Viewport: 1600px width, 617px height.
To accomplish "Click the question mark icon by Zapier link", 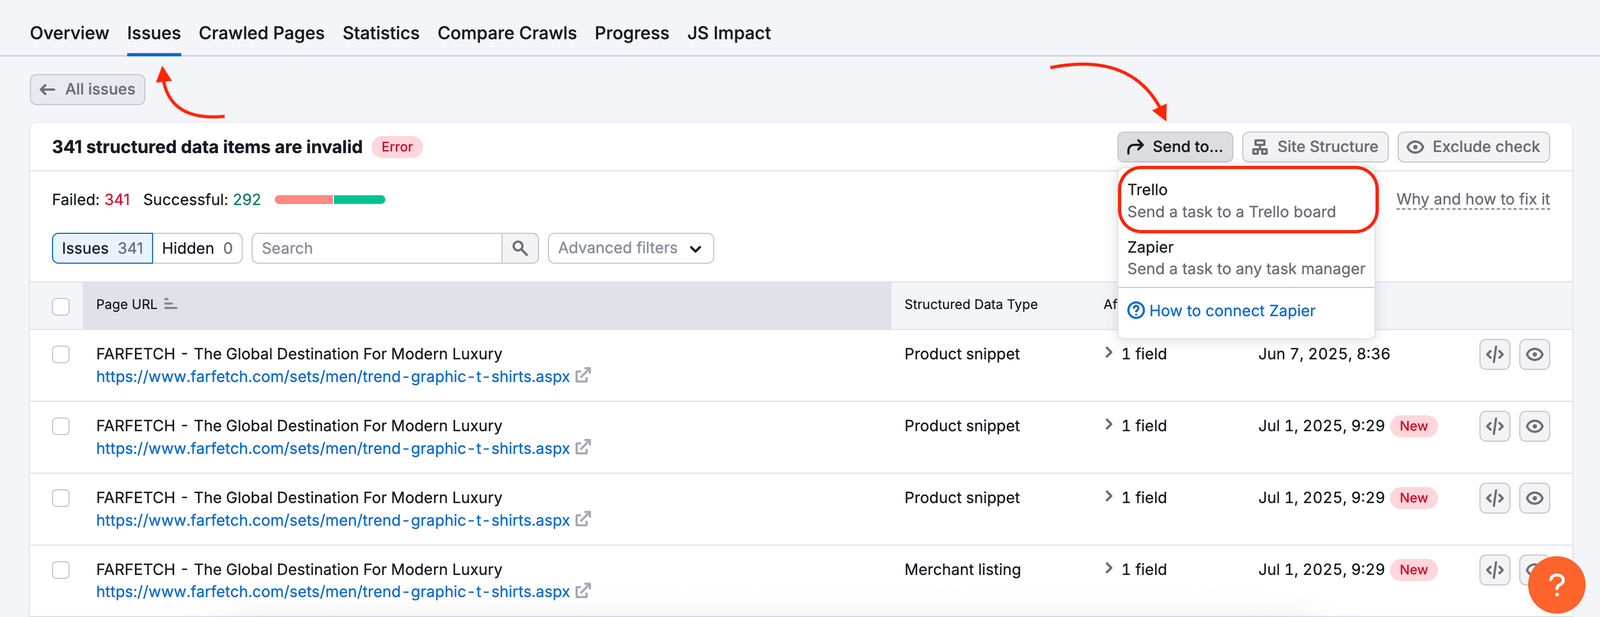I will [1136, 311].
